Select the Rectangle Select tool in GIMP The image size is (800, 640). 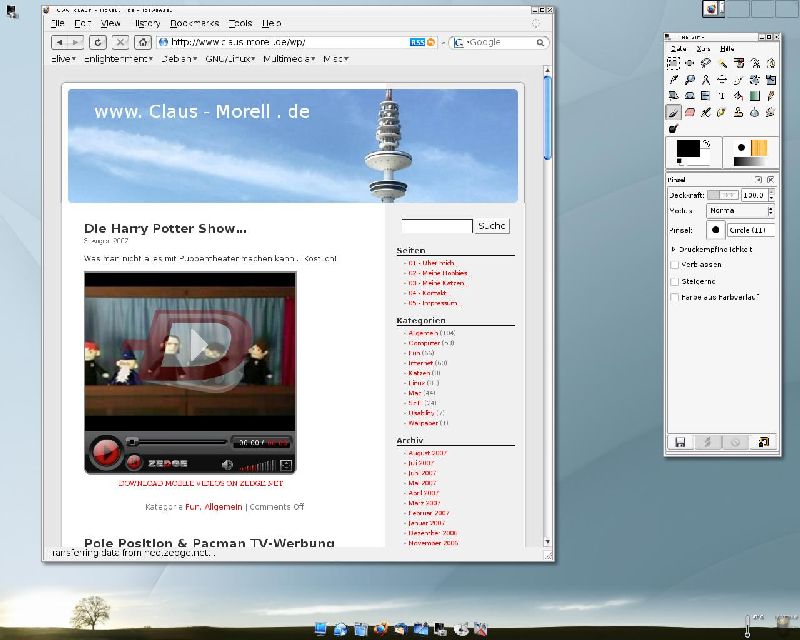(x=673, y=63)
